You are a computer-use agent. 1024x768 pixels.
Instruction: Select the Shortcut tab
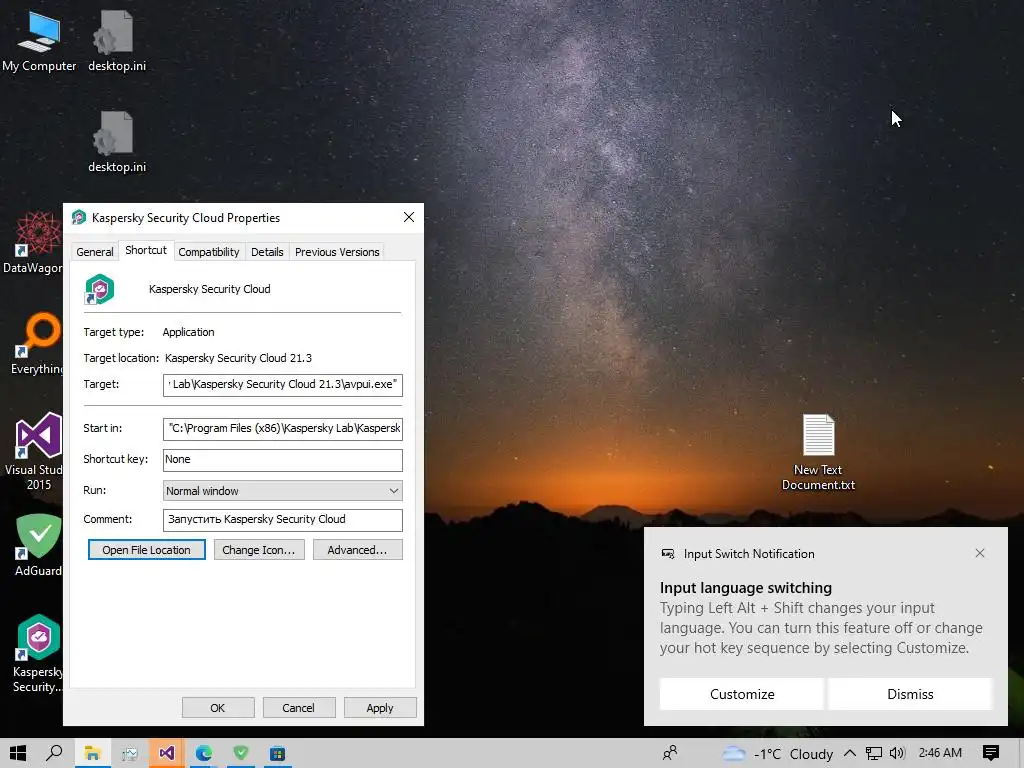click(146, 250)
